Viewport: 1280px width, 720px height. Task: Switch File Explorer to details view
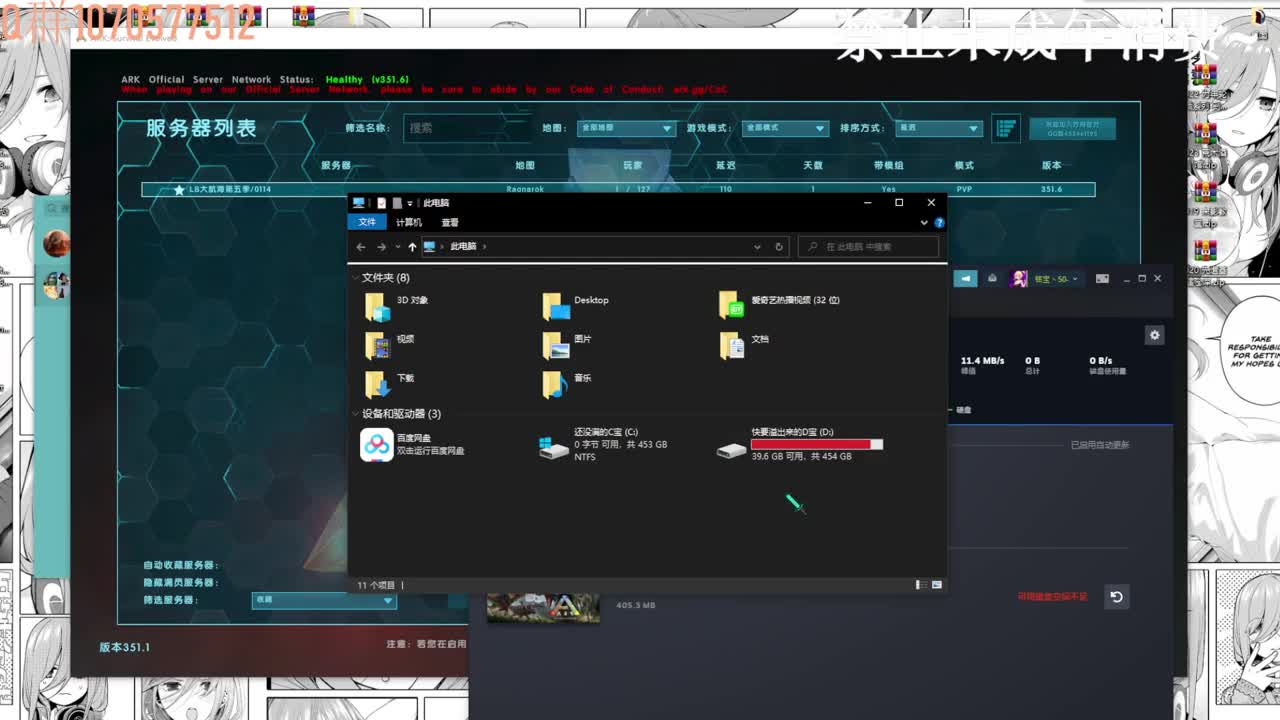(x=920, y=585)
